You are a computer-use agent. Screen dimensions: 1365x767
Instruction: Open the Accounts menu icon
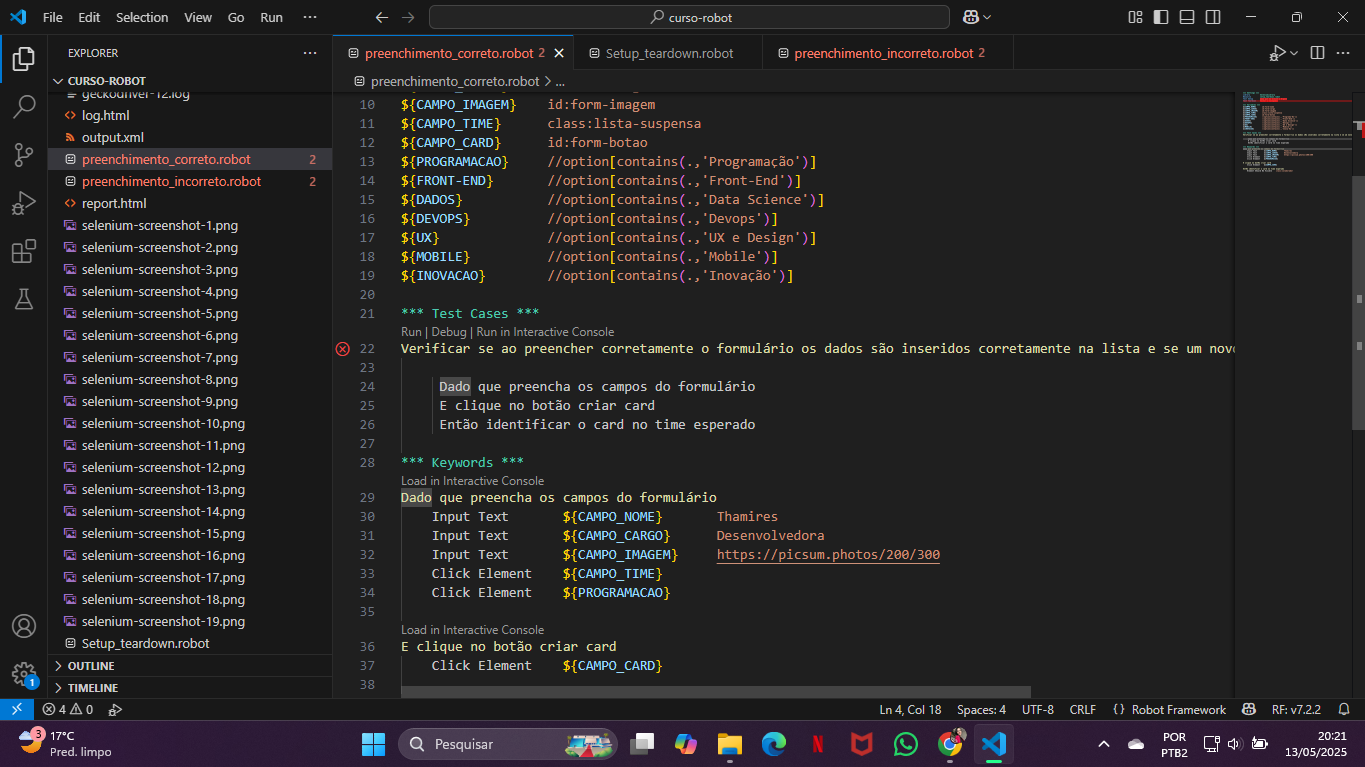pyautogui.click(x=24, y=626)
